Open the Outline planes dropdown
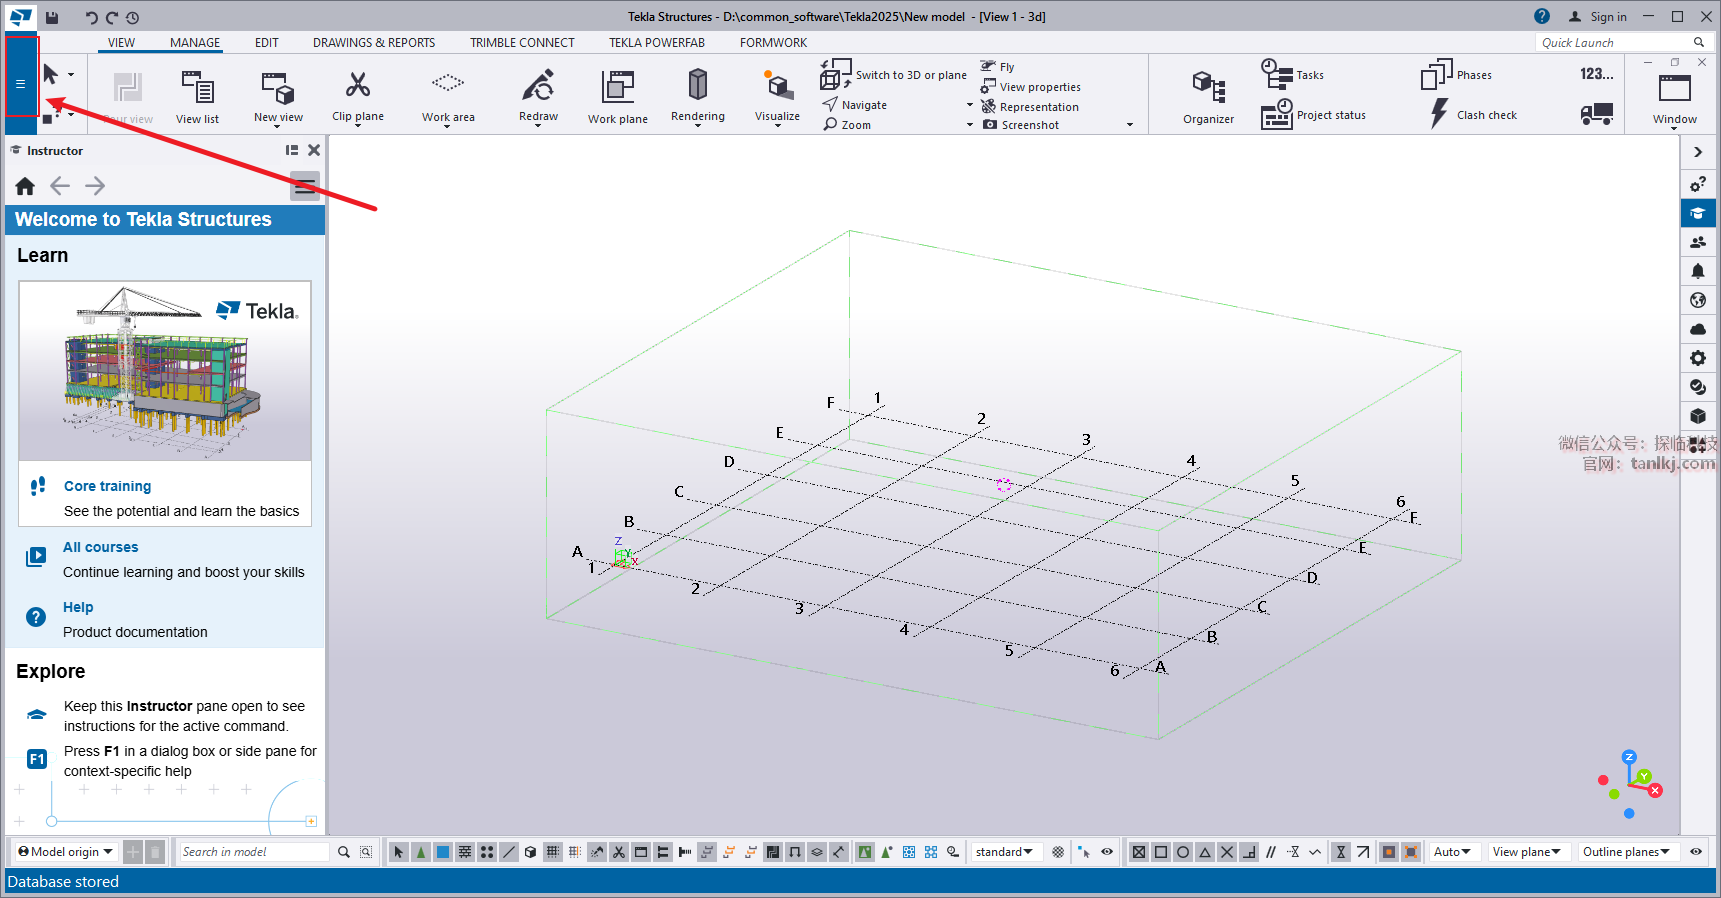Screen dimensions: 1721x898 [1626, 852]
